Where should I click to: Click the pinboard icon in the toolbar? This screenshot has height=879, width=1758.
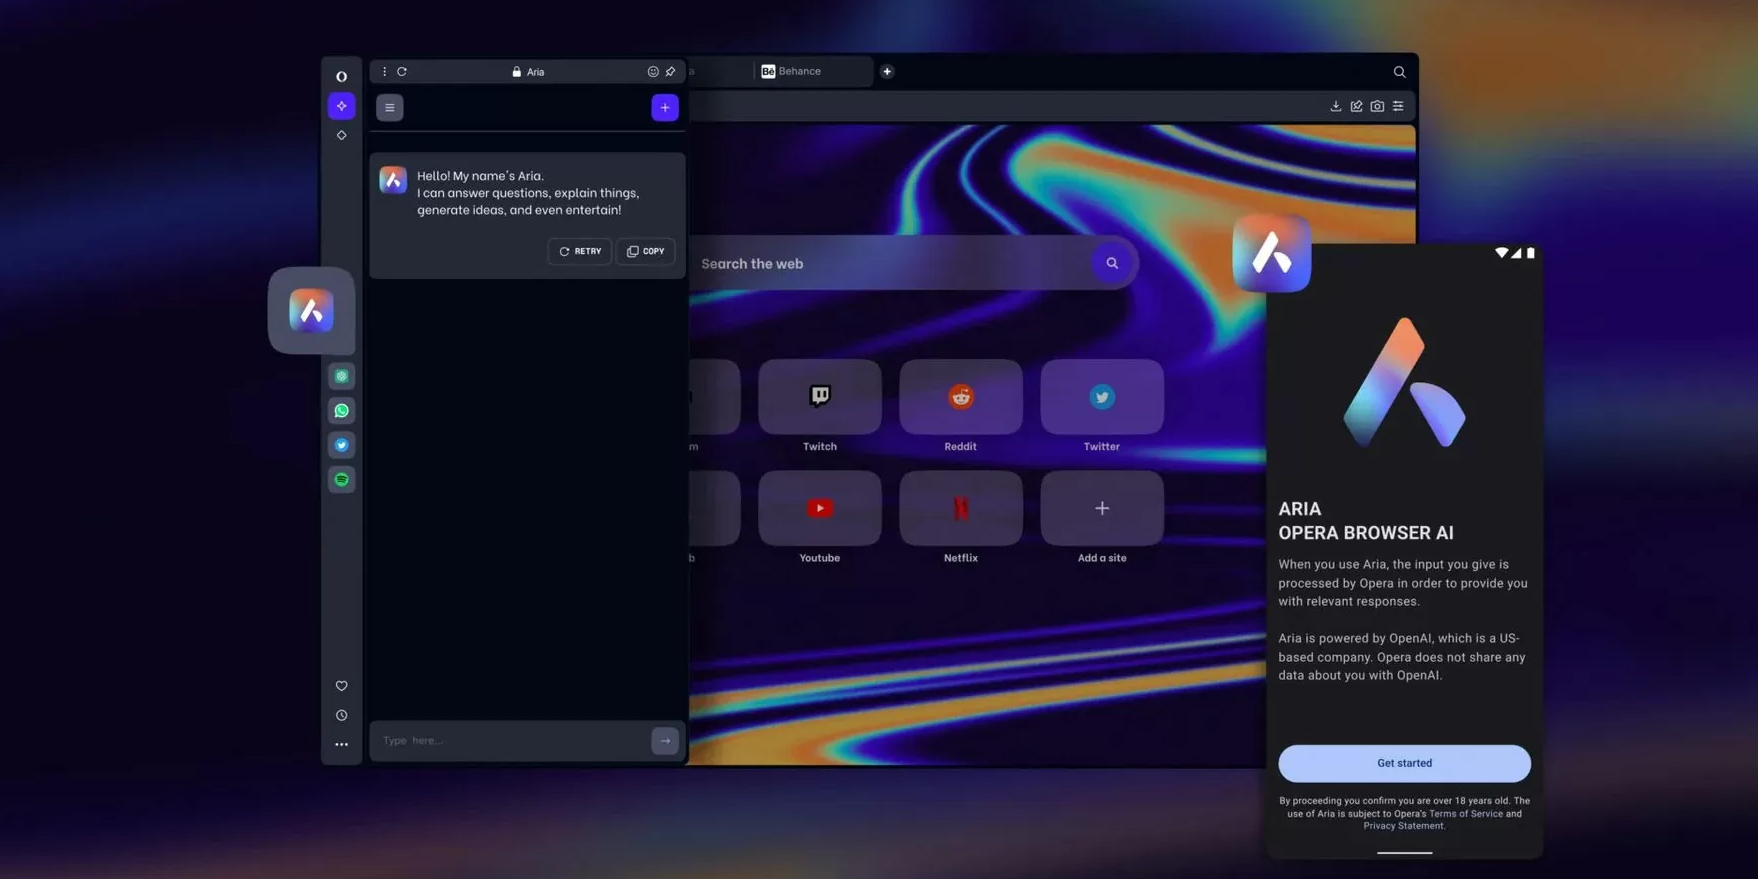pyautogui.click(x=1357, y=106)
